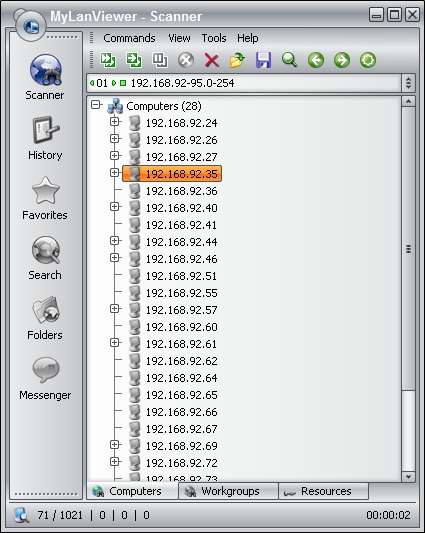The width and height of the screenshot is (425, 533).
Task: Expand the 192.168.92.40 node
Action: click(115, 206)
